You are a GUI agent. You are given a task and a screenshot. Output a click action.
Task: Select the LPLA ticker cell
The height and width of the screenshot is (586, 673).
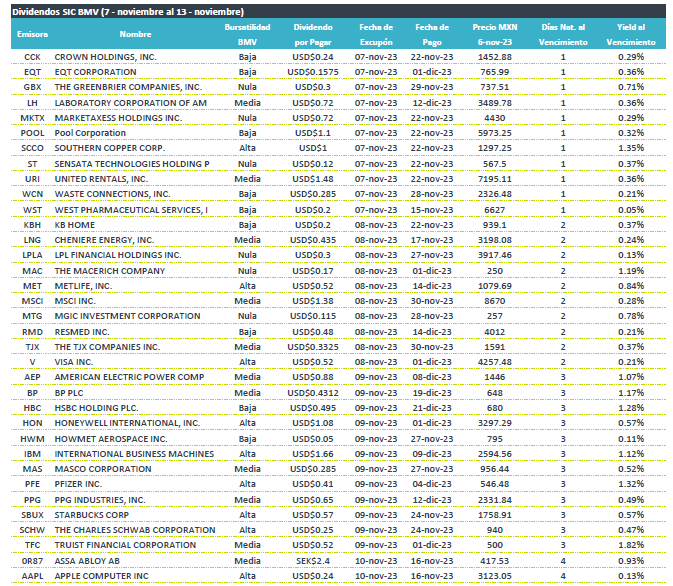click(32, 255)
